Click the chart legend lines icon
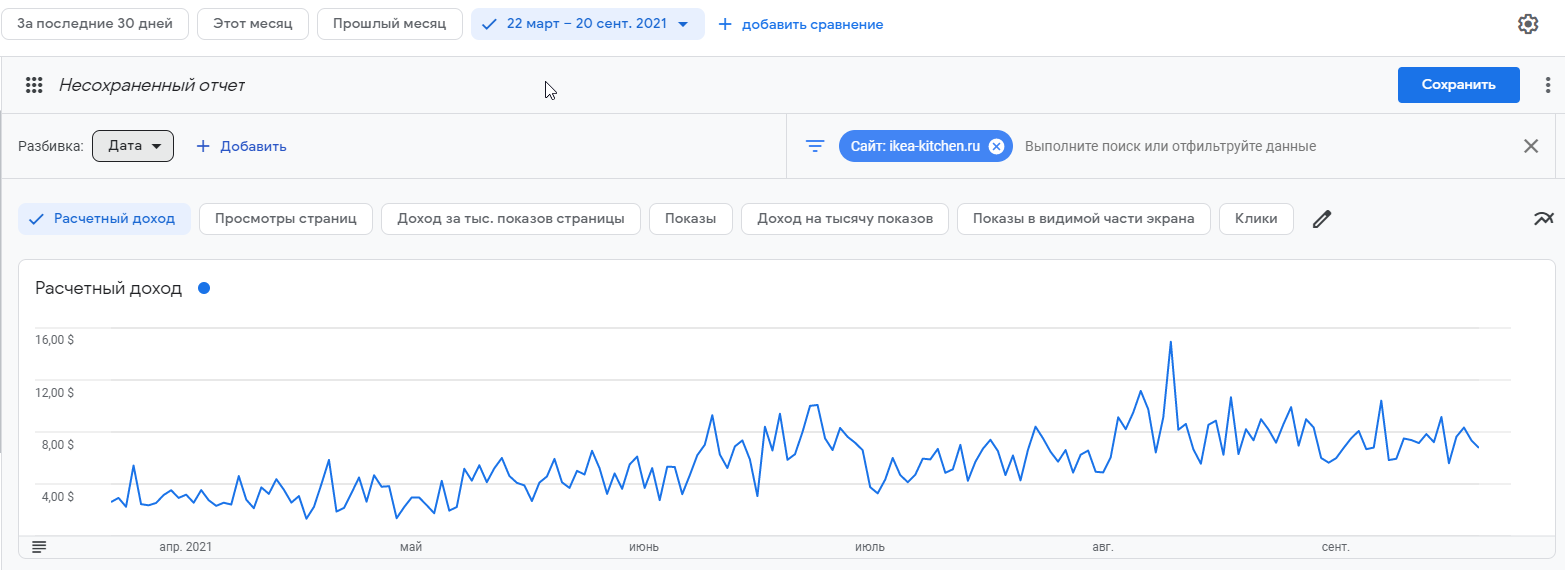Image resolution: width=1565 pixels, height=570 pixels. click(x=39, y=547)
